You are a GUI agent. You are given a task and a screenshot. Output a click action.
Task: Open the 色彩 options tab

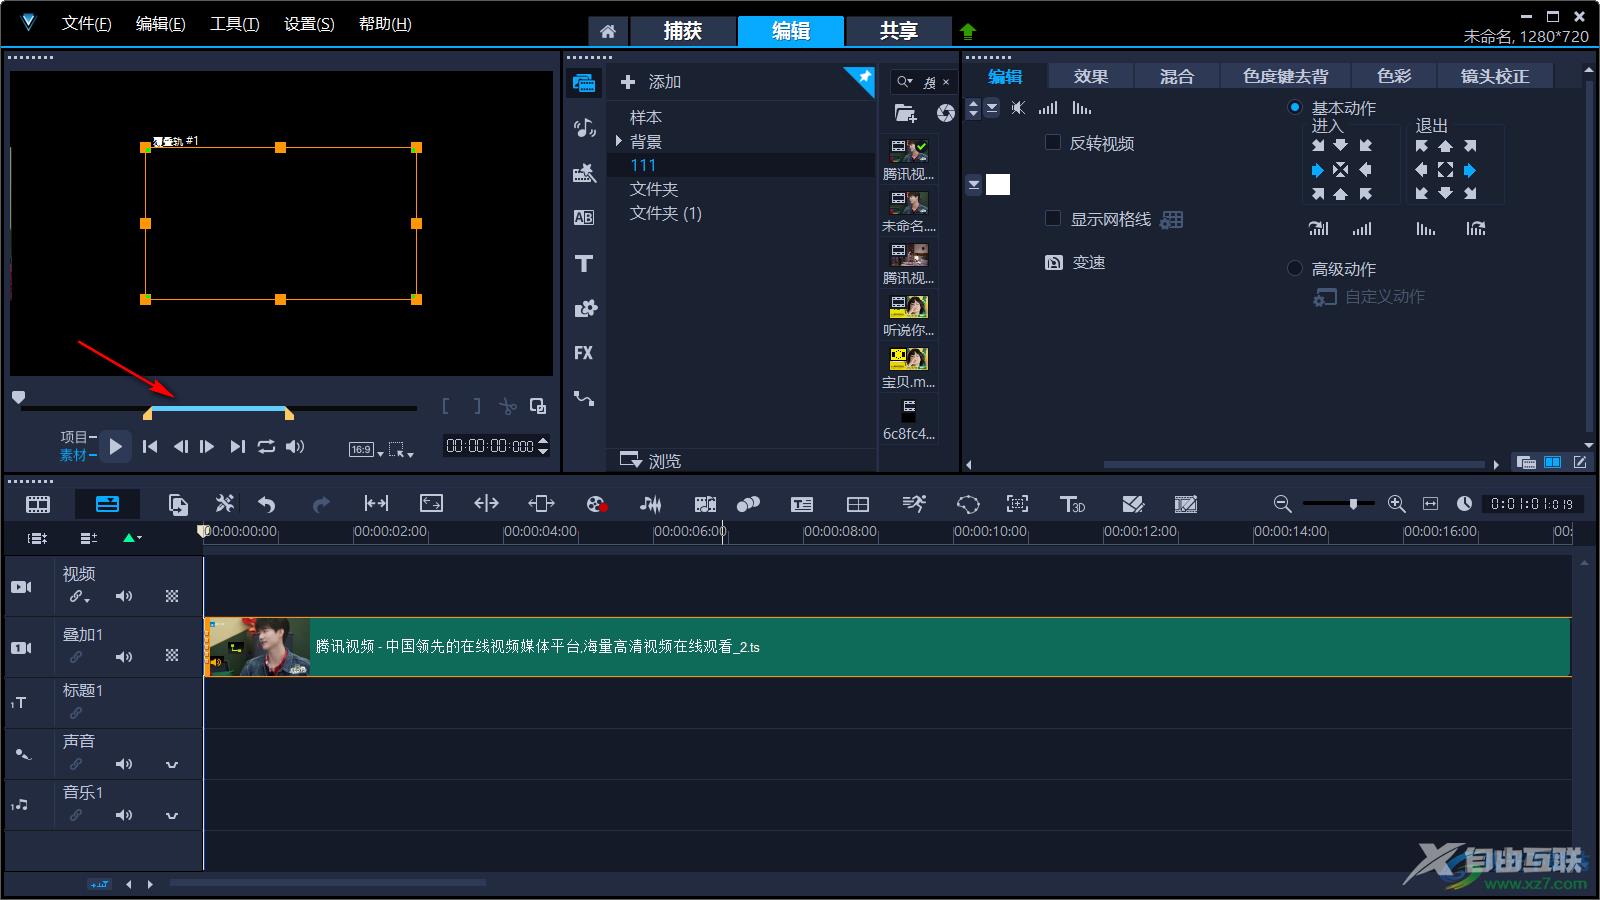point(1394,76)
